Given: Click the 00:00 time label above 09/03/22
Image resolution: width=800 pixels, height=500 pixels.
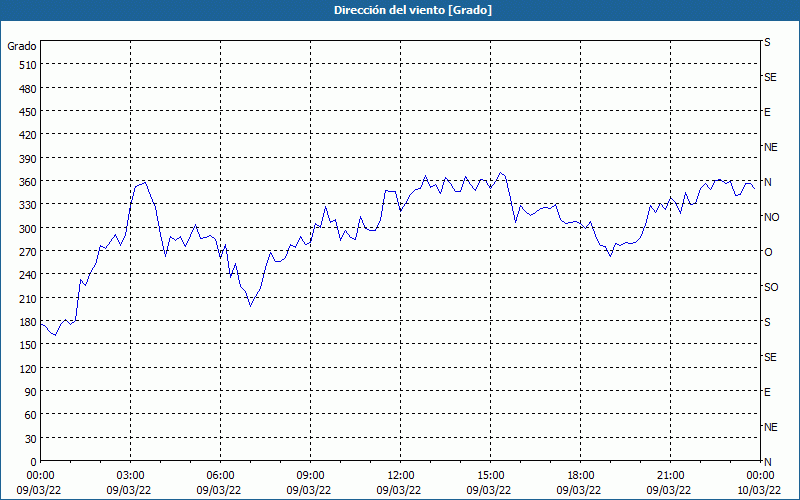Looking at the screenshot, I should coord(40,476).
